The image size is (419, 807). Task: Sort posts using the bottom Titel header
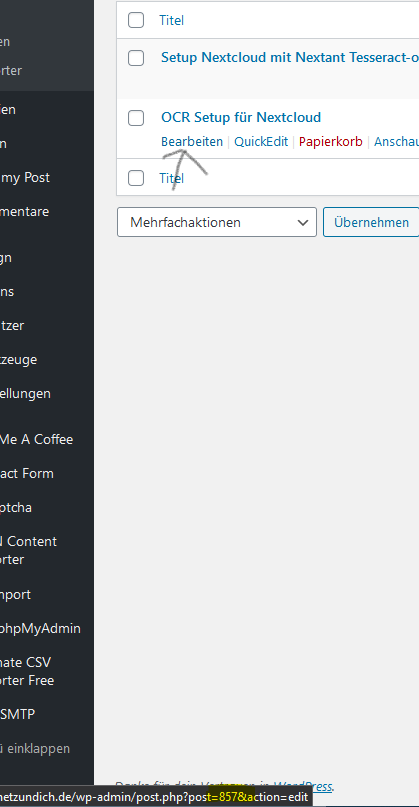point(171,178)
